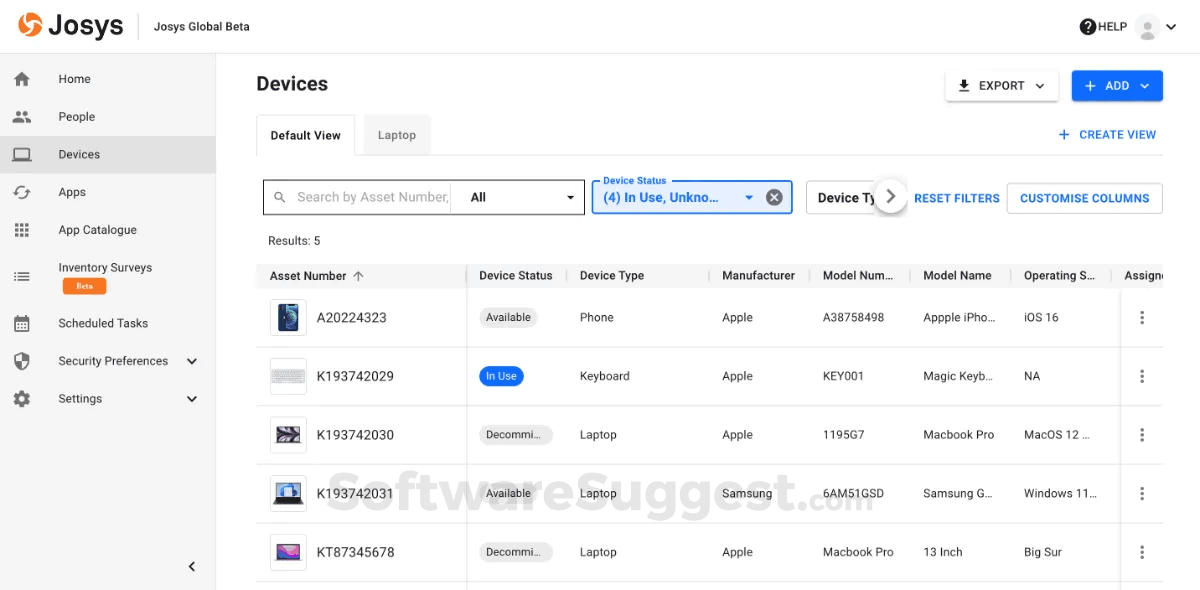Select the Default View tab
This screenshot has width=1200, height=590.
[306, 136]
